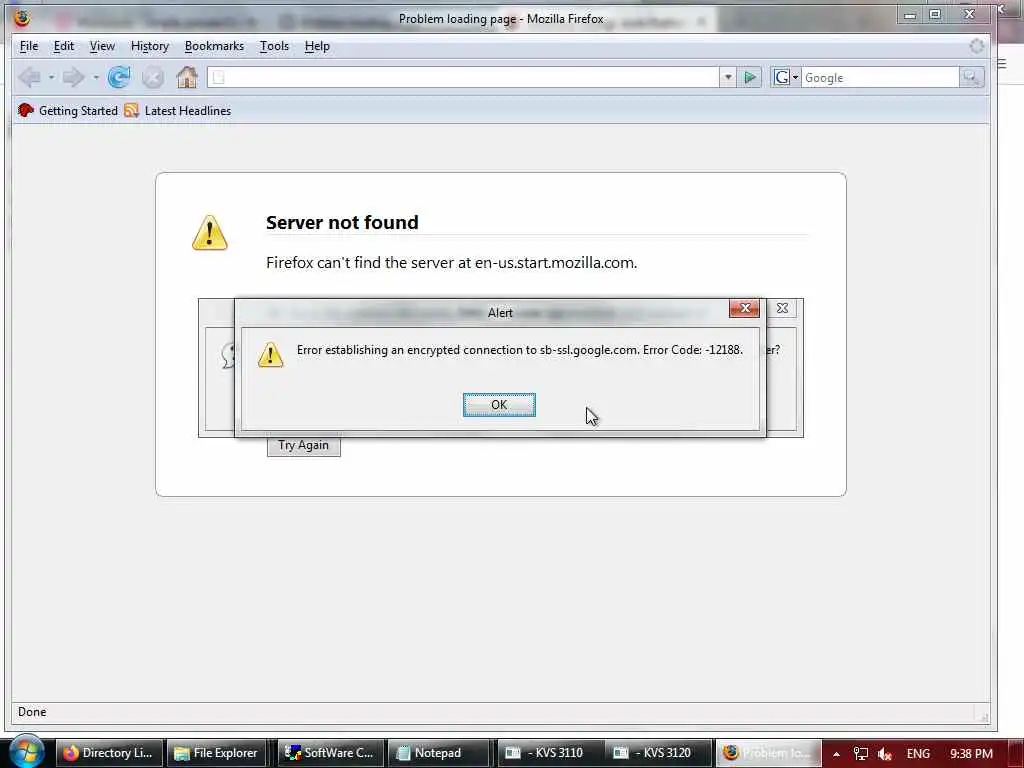Screen dimensions: 1024x768
Task: Switch to Notepad taskbar window
Action: click(x=438, y=753)
